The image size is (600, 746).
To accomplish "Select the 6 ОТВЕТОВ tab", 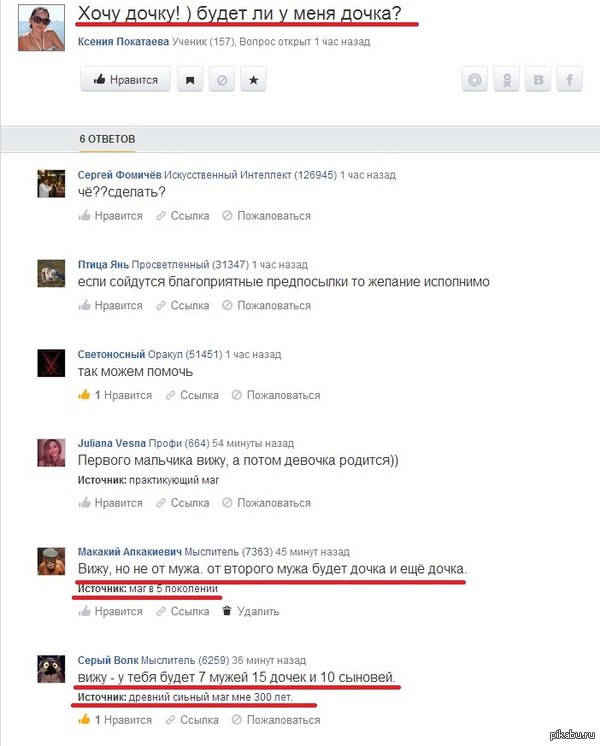I will click(x=107, y=139).
